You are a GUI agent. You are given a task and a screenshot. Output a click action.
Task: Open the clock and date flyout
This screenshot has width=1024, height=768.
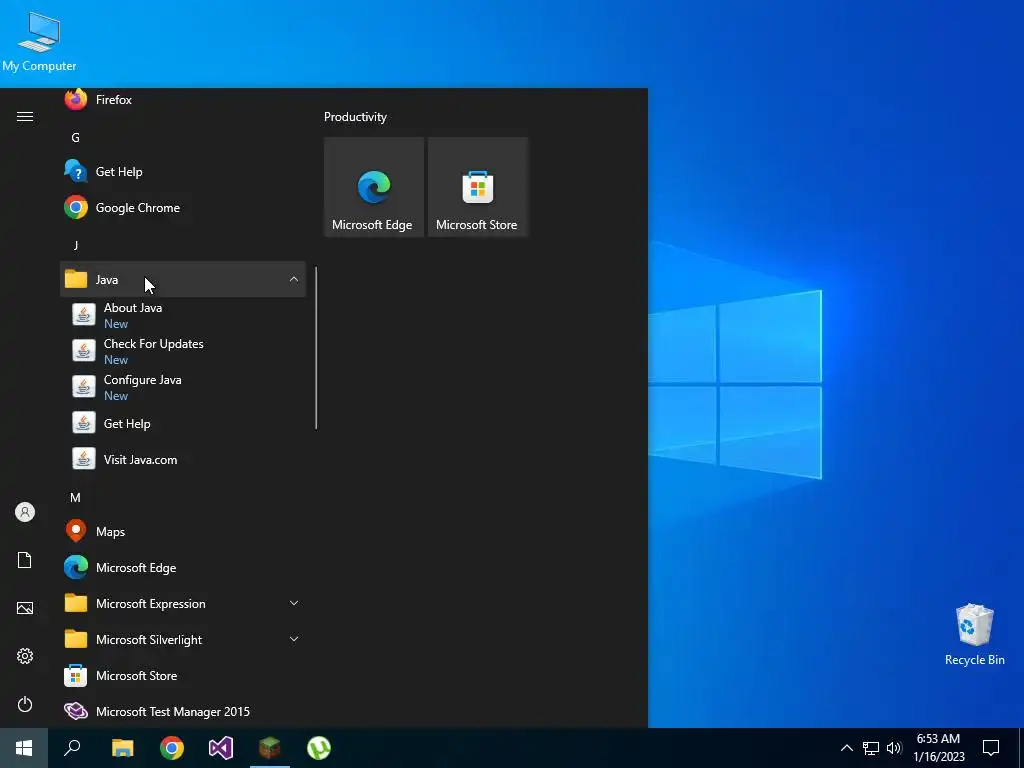[938, 748]
